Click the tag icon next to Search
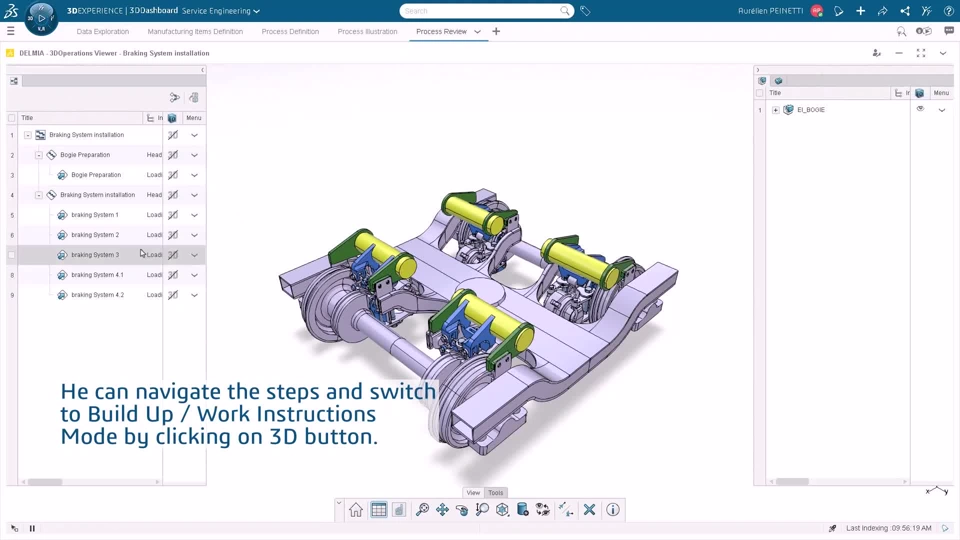This screenshot has width=960, height=540. pos(585,10)
